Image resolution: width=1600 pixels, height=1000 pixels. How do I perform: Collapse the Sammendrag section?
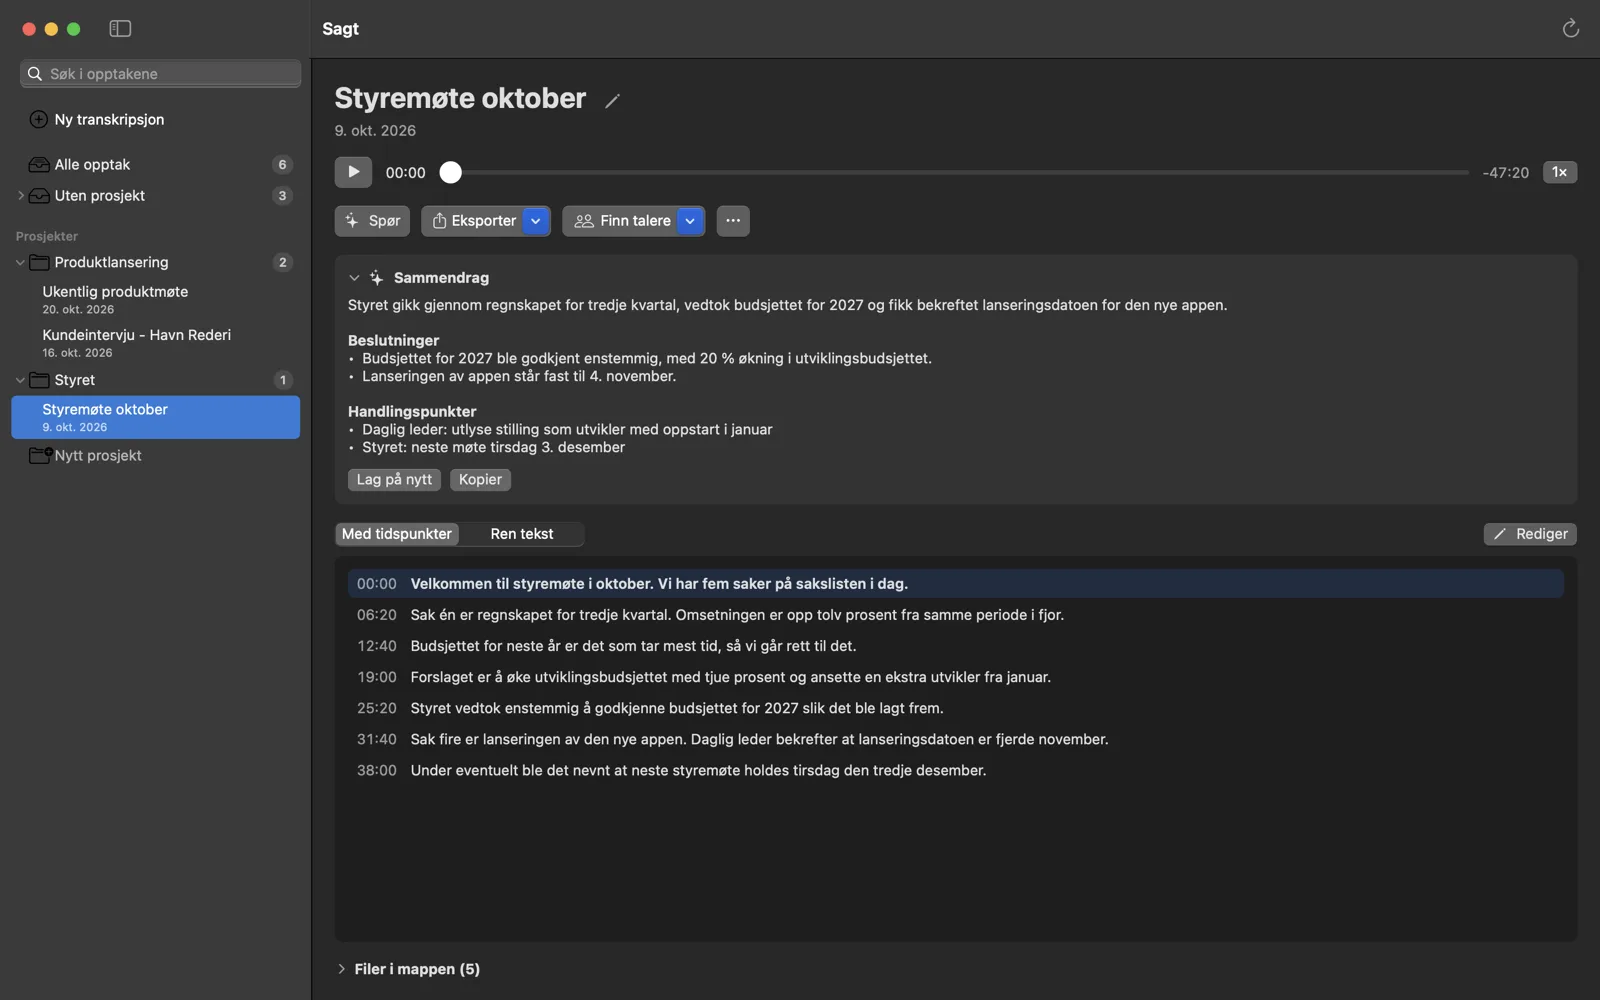354,278
